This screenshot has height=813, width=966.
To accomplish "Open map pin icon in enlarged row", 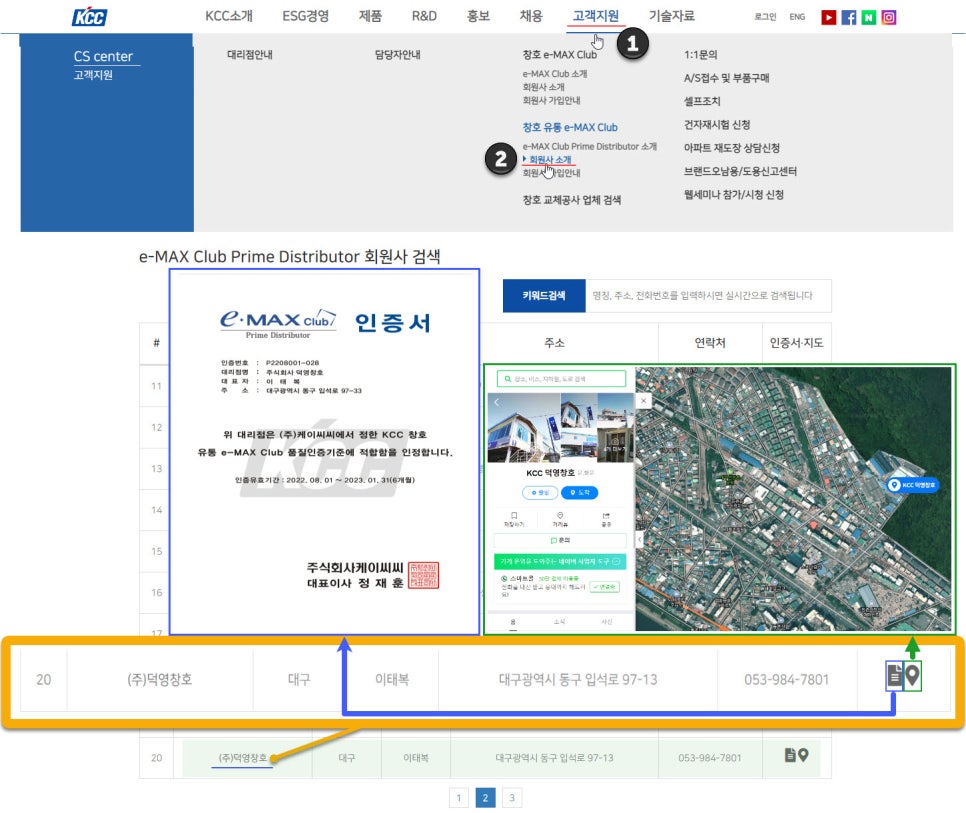I will coord(912,676).
